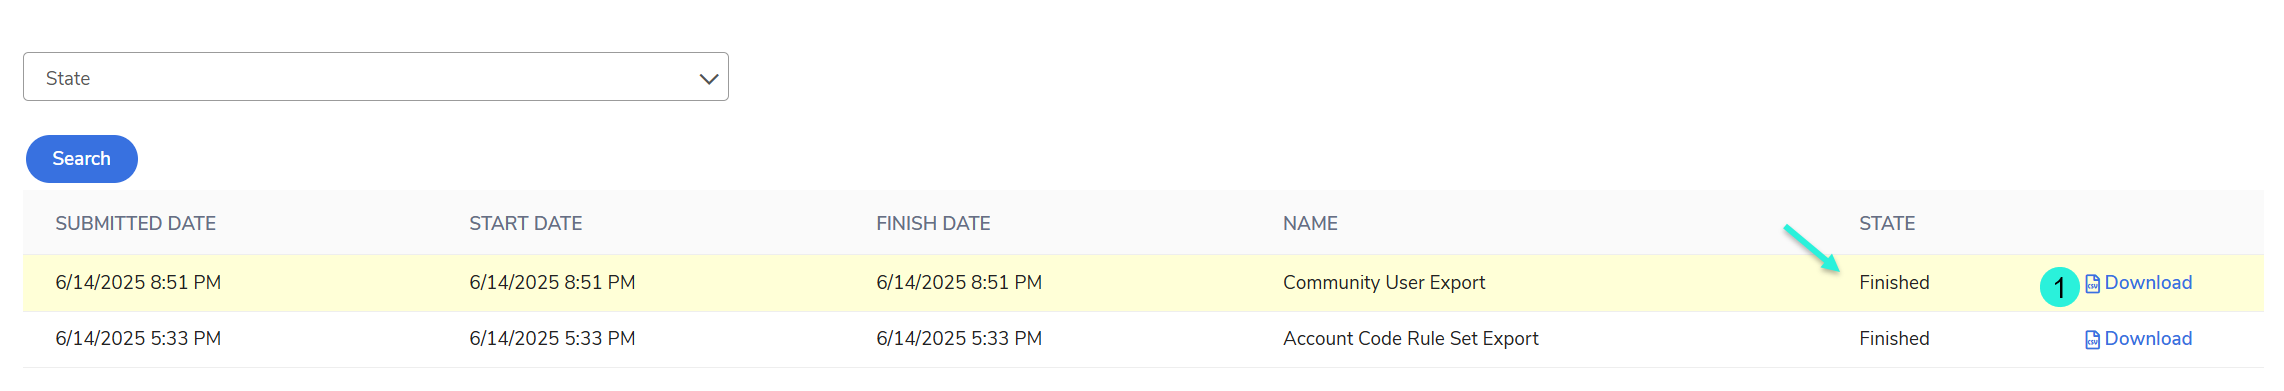Select the Account Code Rule Set Export name
This screenshot has height=391, width=2284.
pos(1411,339)
